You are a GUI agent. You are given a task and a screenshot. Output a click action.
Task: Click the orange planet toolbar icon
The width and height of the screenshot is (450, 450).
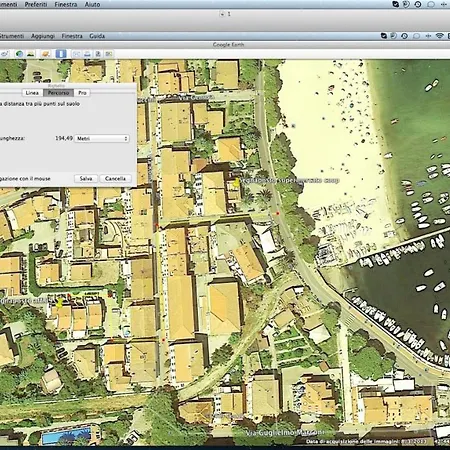46,54
